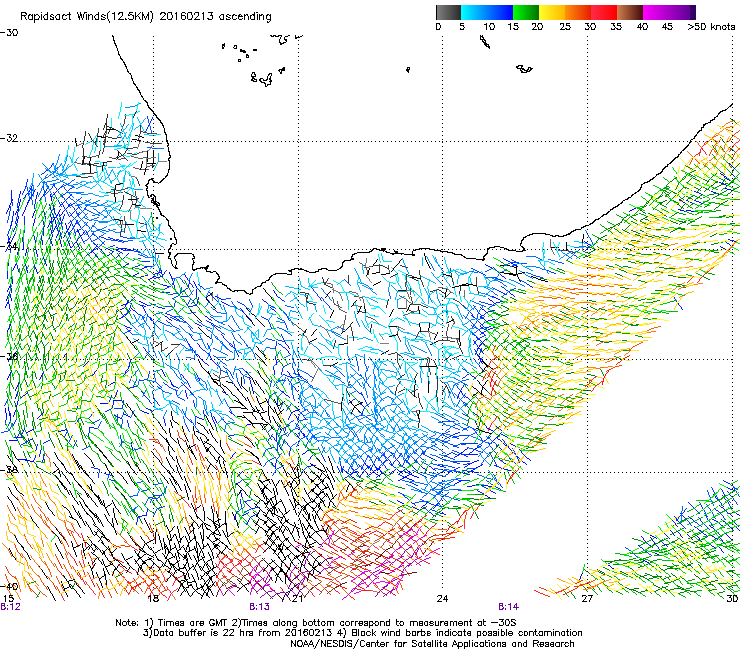Click the title text 'Rapidscat Winds(12.5KM) 20160213 ascending'
The height and width of the screenshot is (650, 740).
pyautogui.click(x=146, y=17)
